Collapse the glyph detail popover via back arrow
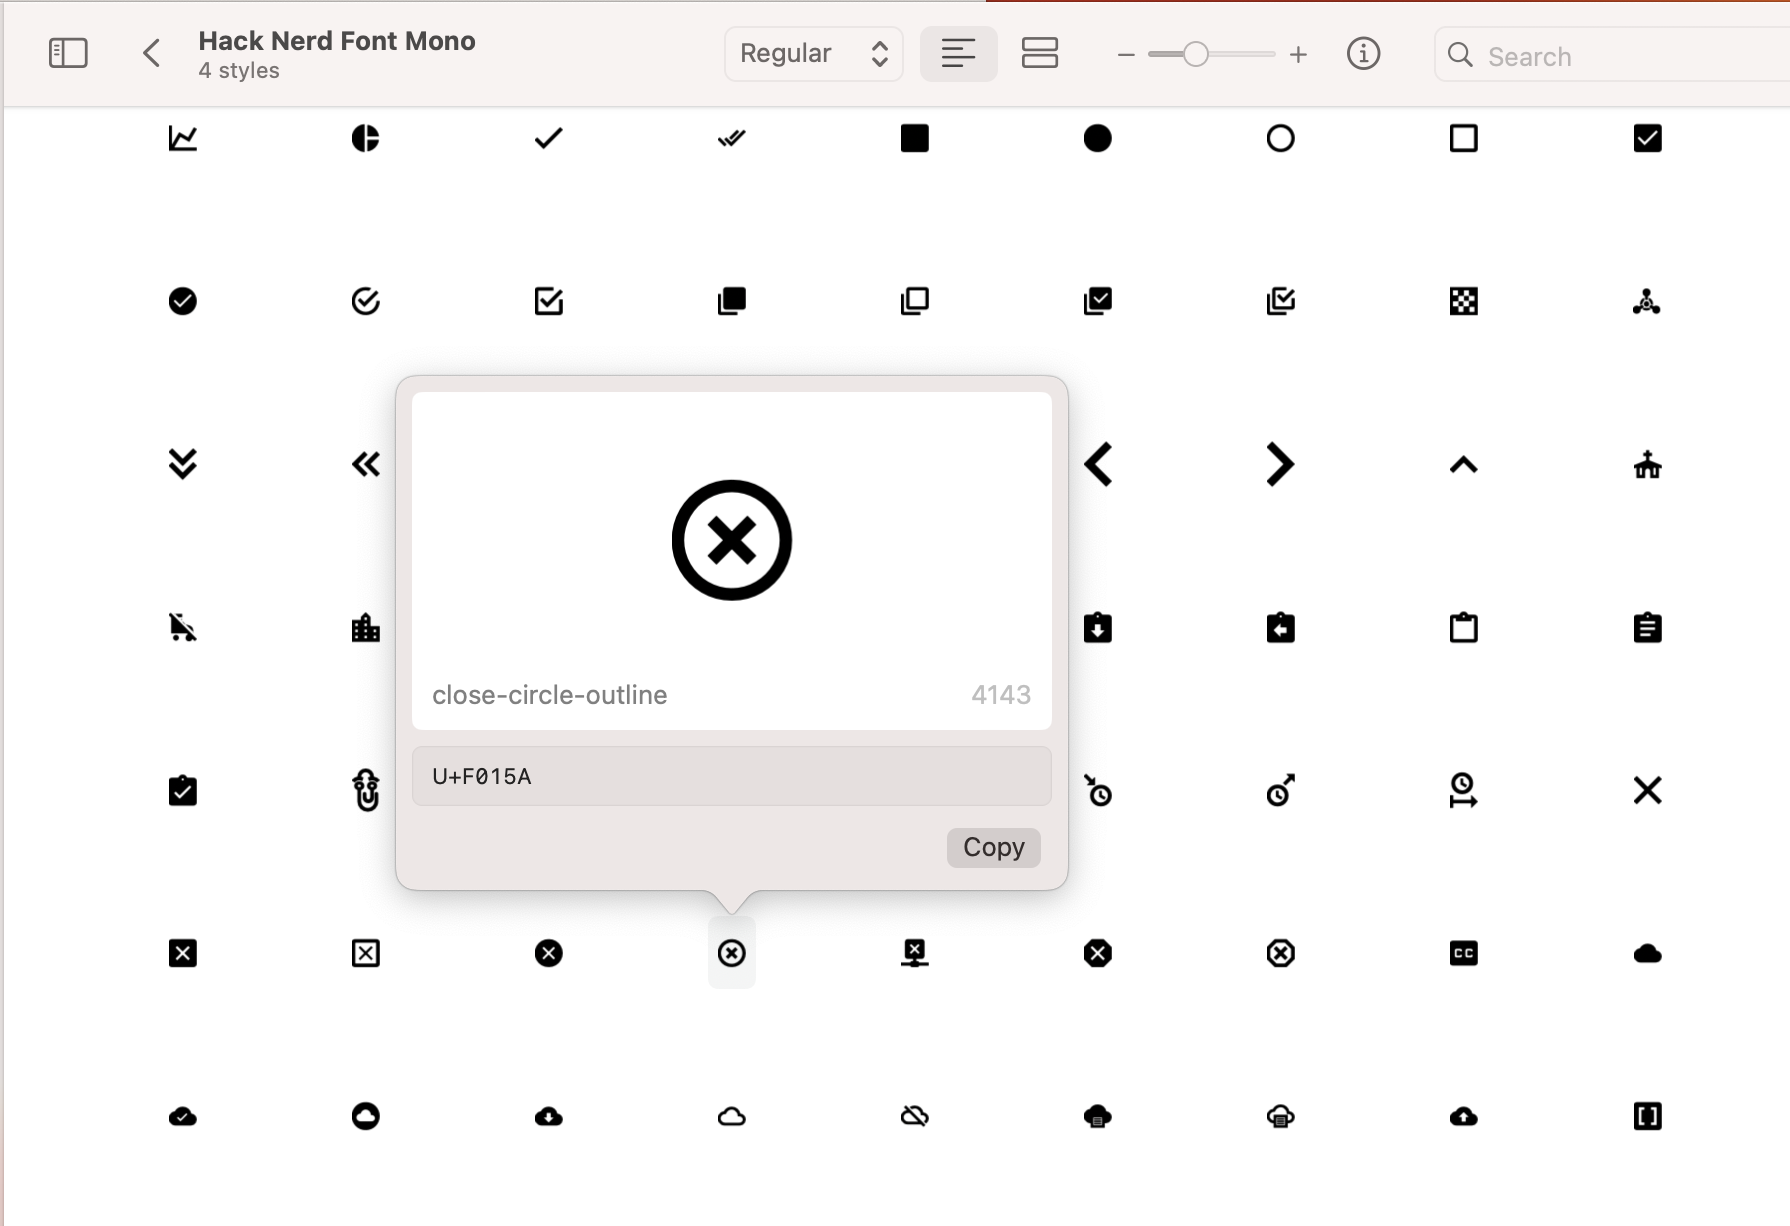 [x=151, y=53]
